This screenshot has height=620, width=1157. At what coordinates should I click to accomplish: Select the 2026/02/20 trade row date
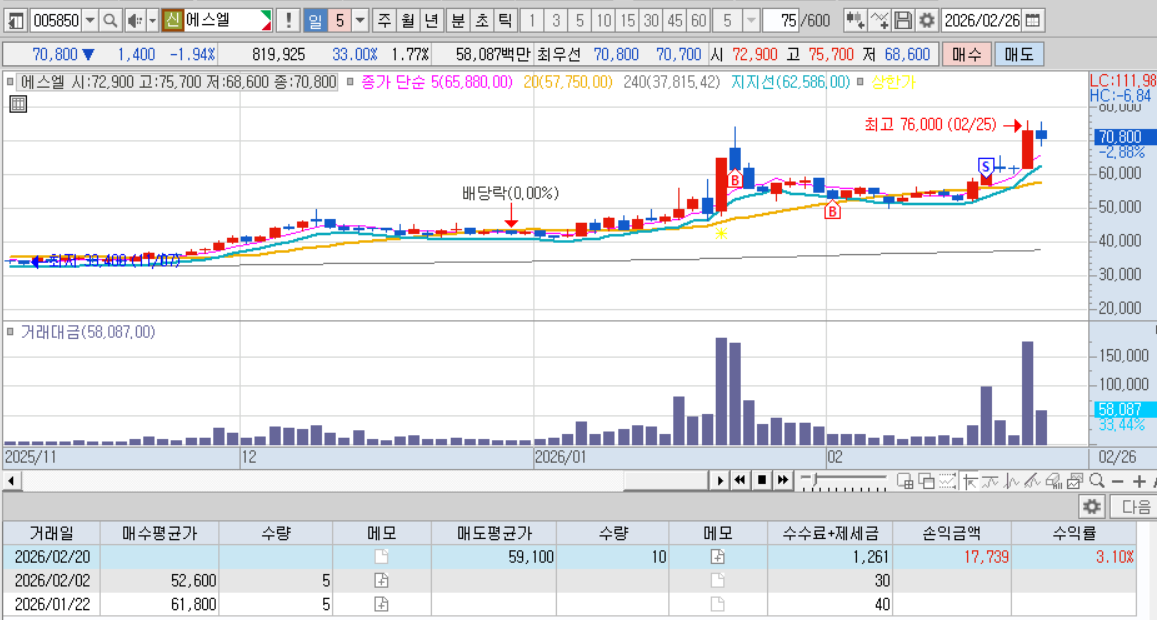click(x=52, y=557)
